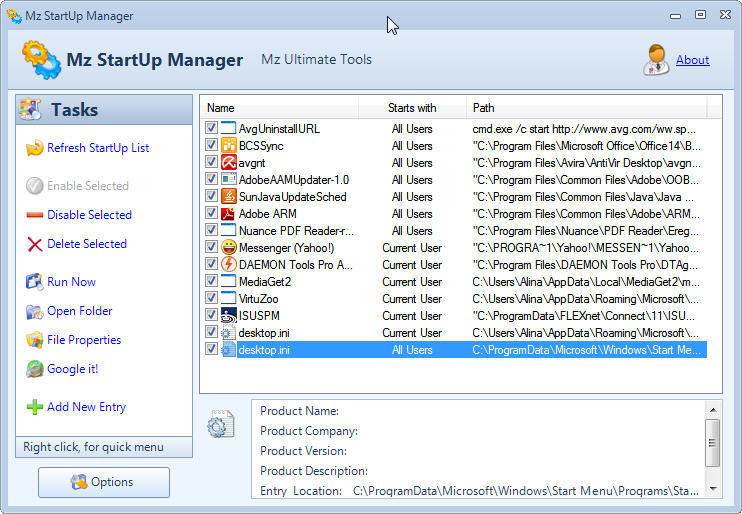Click Delete Selected link text
The height and width of the screenshot is (514, 742).
coord(87,244)
